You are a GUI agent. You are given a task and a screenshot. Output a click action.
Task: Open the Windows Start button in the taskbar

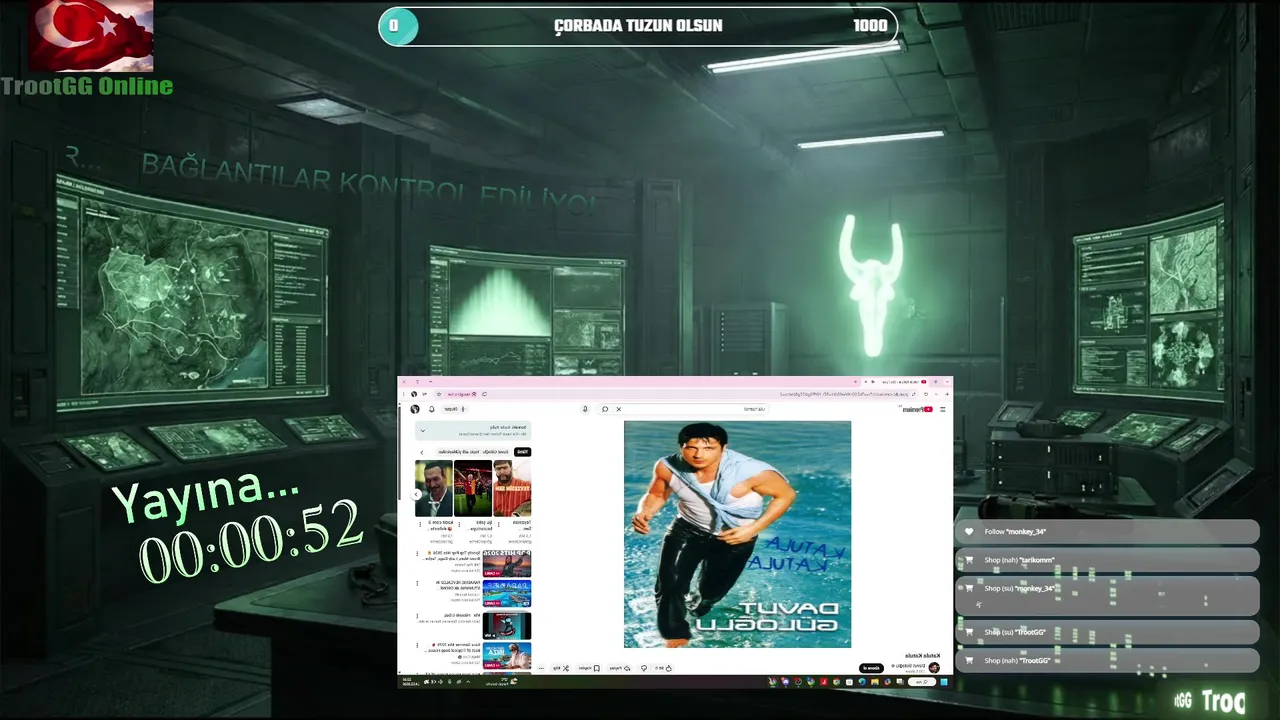(946, 682)
